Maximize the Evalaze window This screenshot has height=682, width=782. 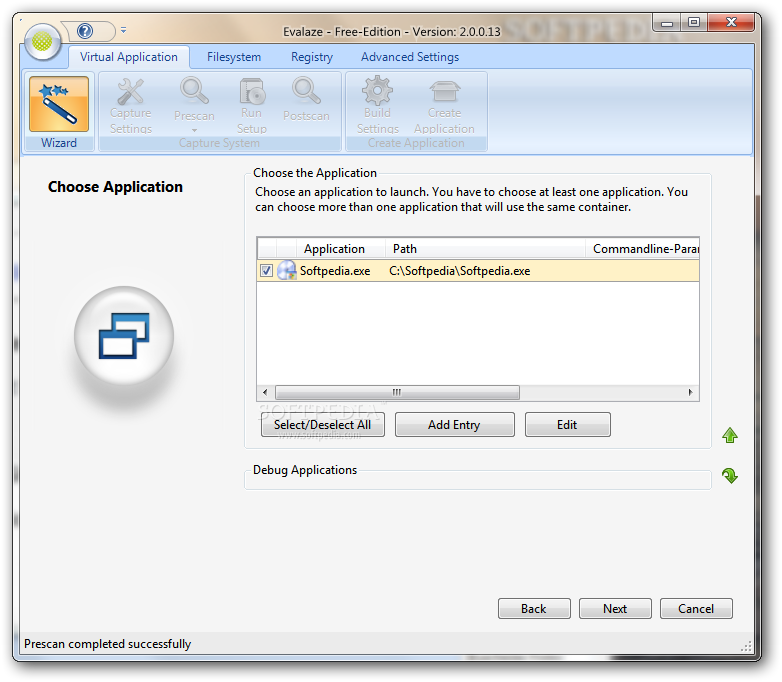pos(694,23)
